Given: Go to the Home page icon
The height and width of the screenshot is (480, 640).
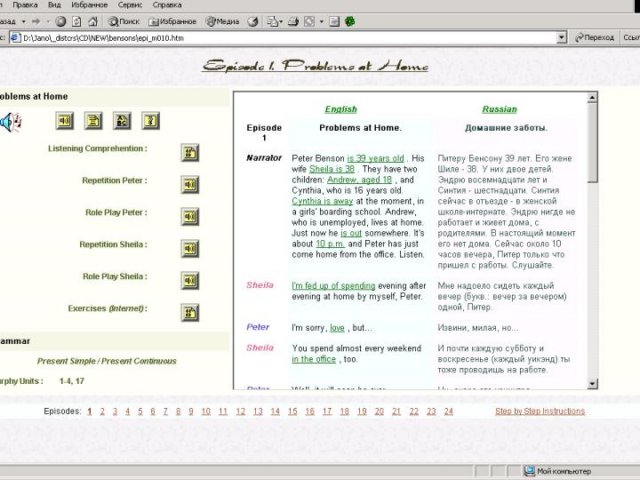Looking at the screenshot, I should click(93, 21).
